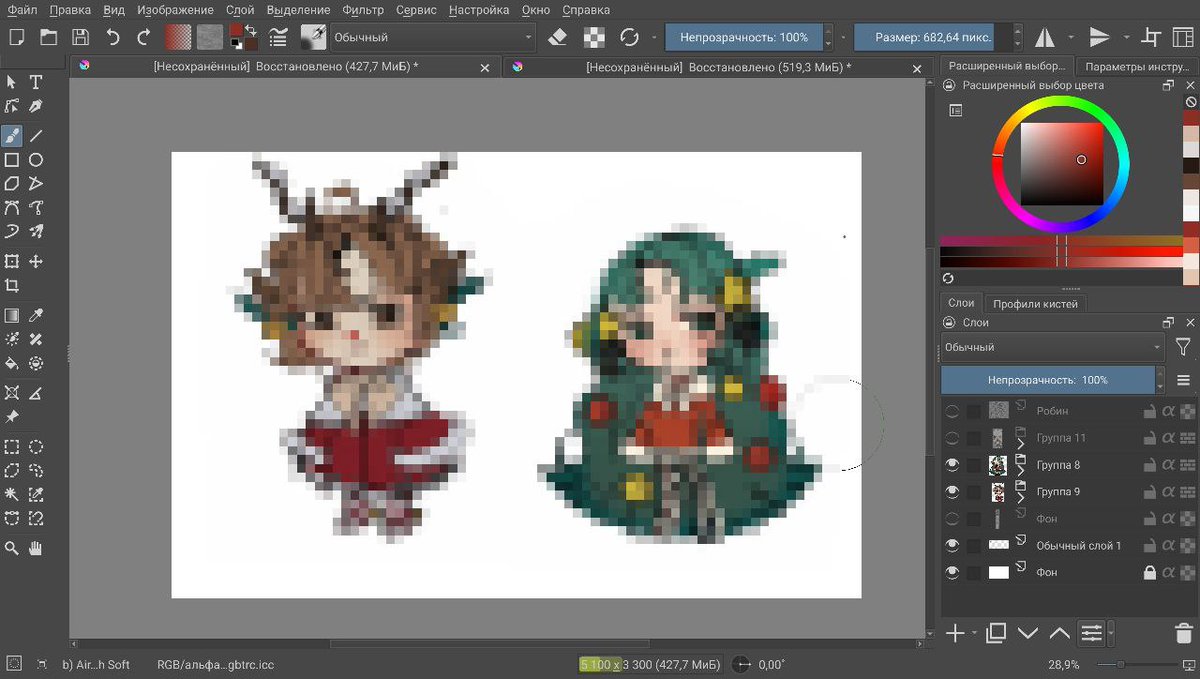Choose the Measure tool
The width and height of the screenshot is (1200, 679).
36,392
